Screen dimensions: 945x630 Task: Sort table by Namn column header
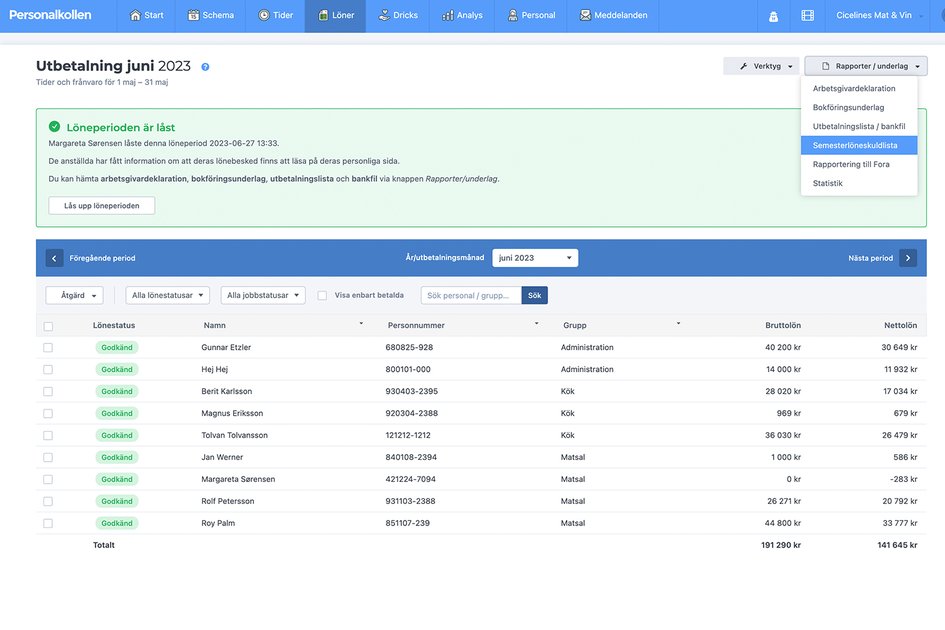click(215, 326)
